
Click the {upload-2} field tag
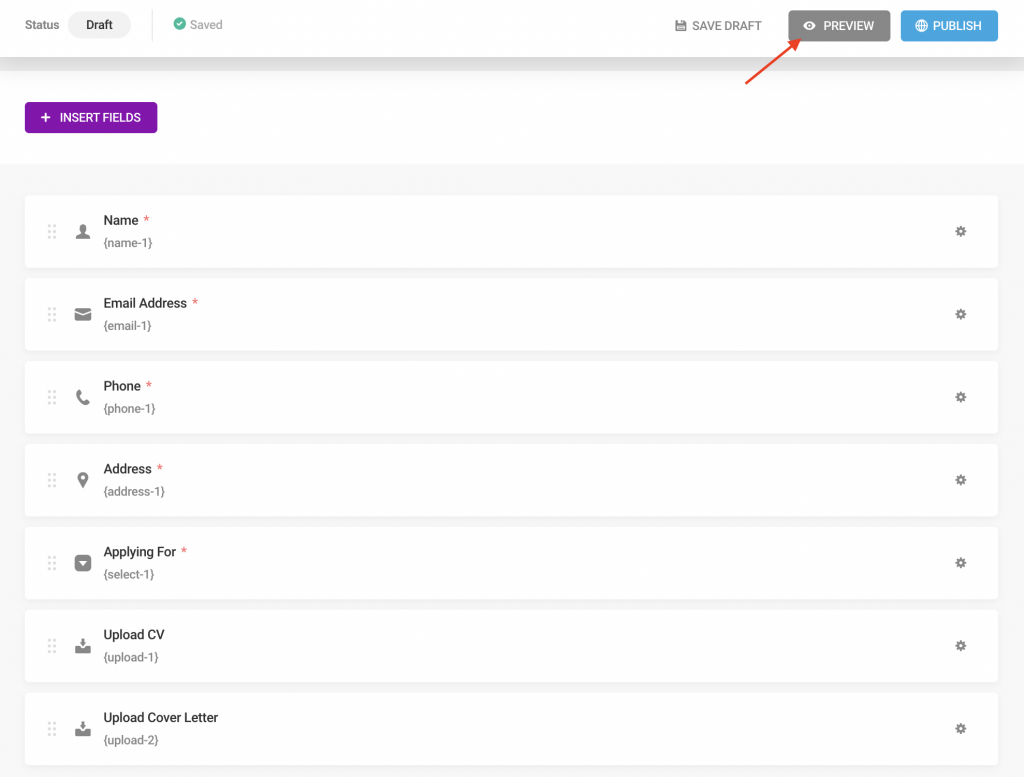(131, 740)
